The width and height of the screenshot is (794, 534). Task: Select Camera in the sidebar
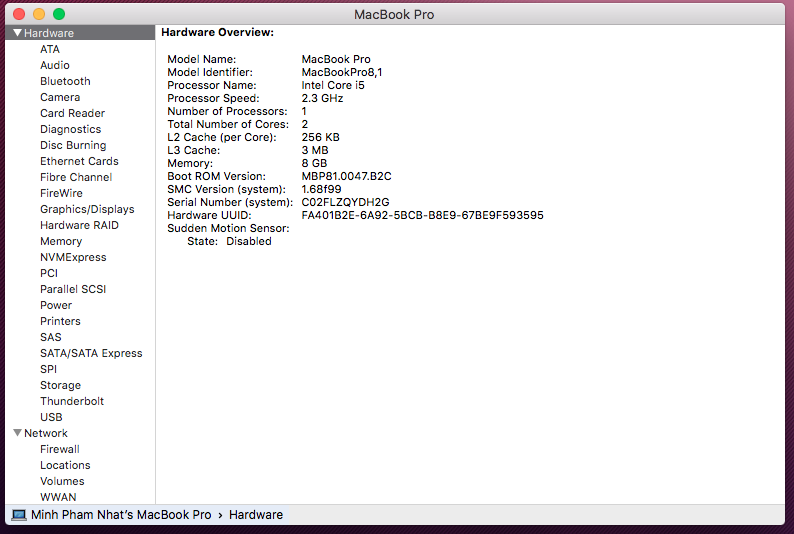coord(60,97)
